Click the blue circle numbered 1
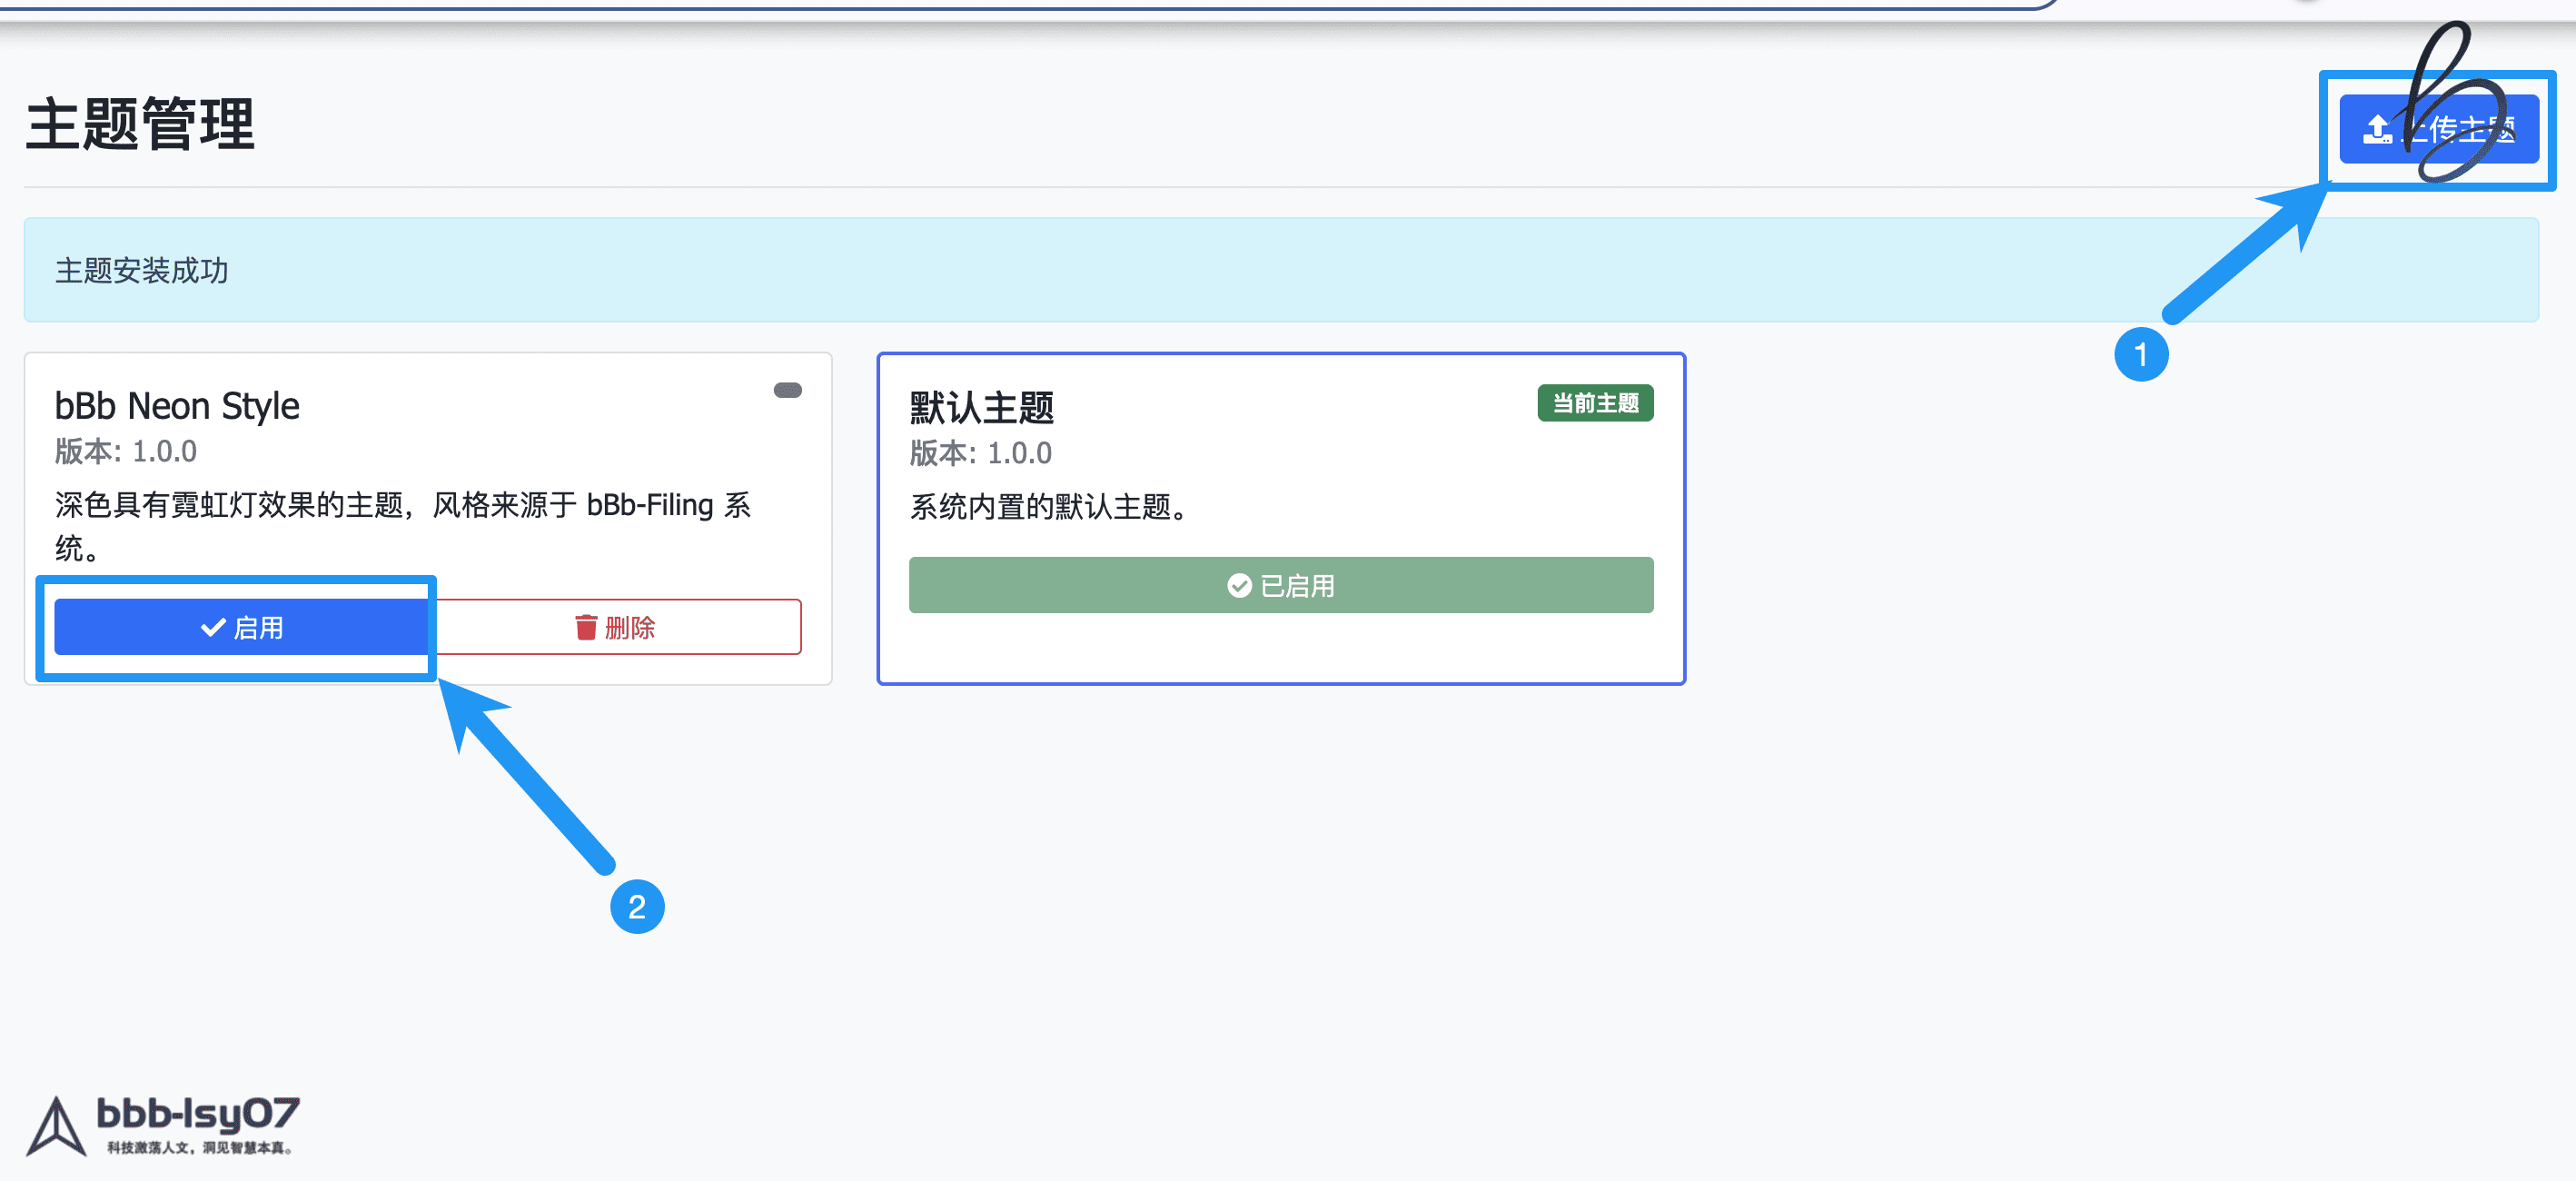This screenshot has width=2576, height=1181. point(2140,354)
